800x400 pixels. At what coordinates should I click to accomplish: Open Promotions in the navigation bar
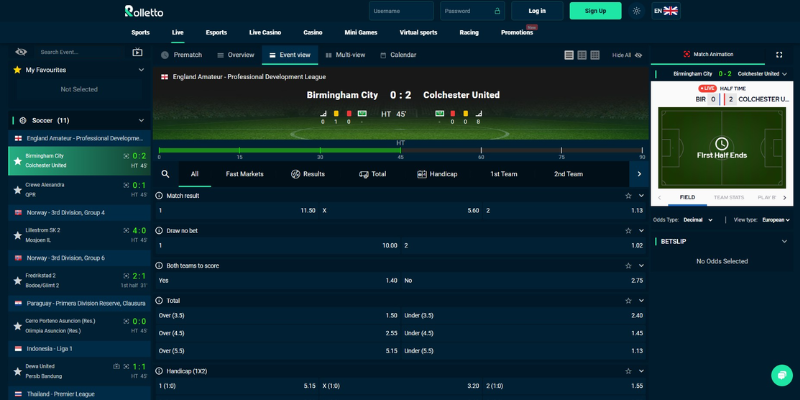click(517, 33)
